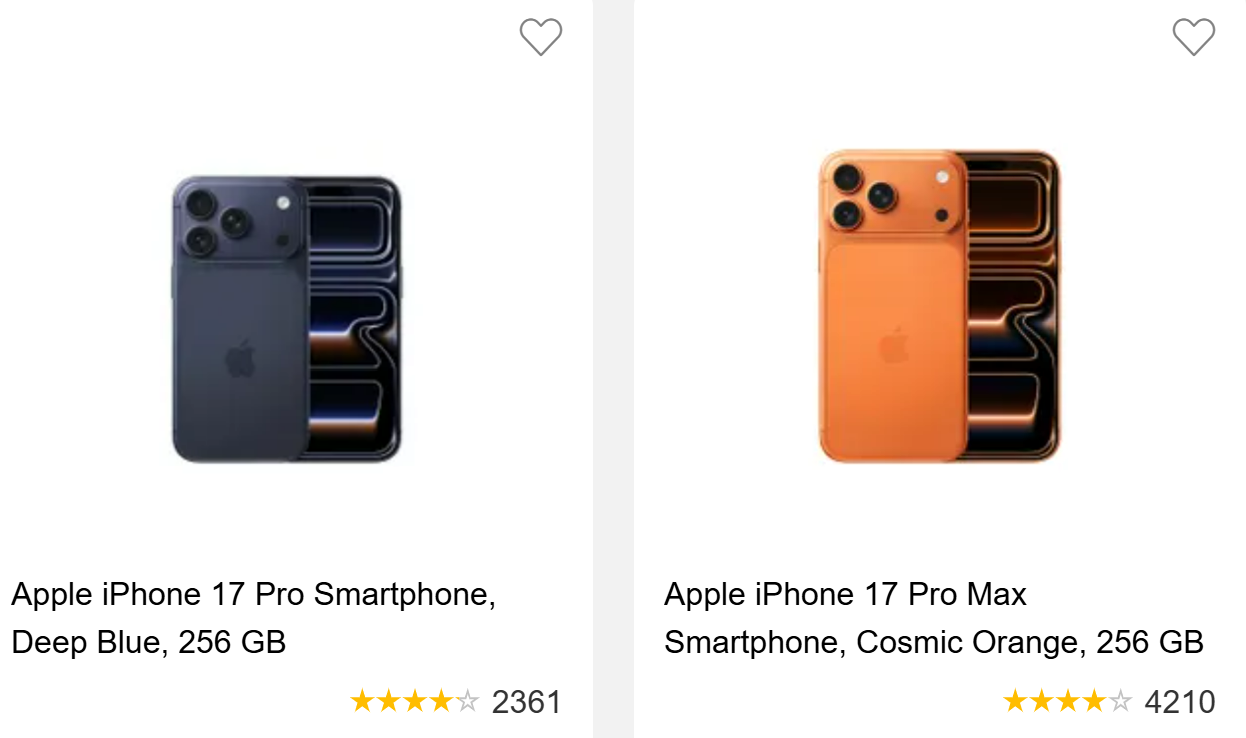
Task: Click the Apple logo on the orange phone
Action: [x=892, y=346]
